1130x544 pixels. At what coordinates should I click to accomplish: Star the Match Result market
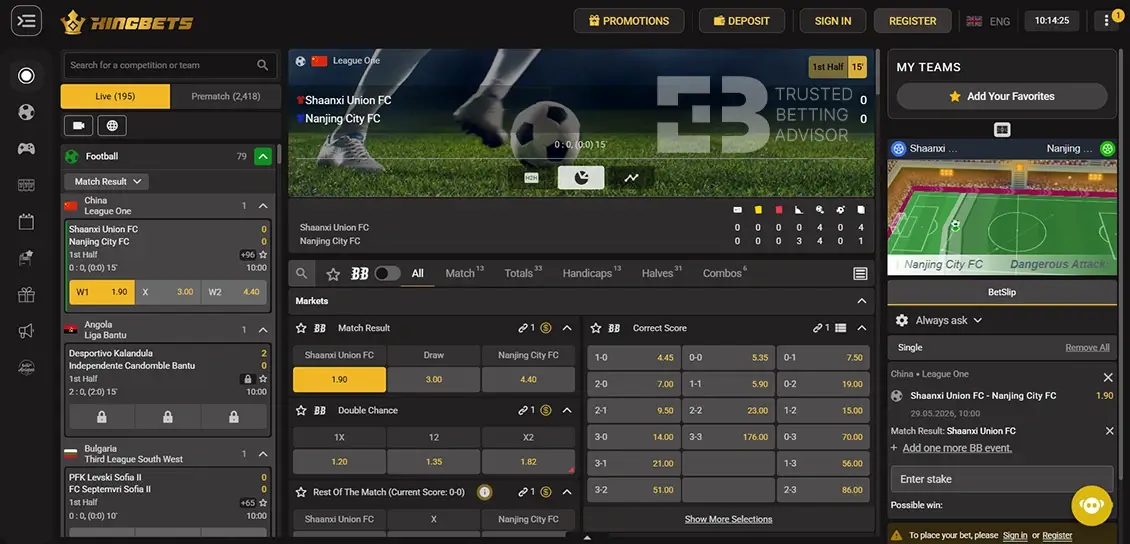pyautogui.click(x=301, y=328)
